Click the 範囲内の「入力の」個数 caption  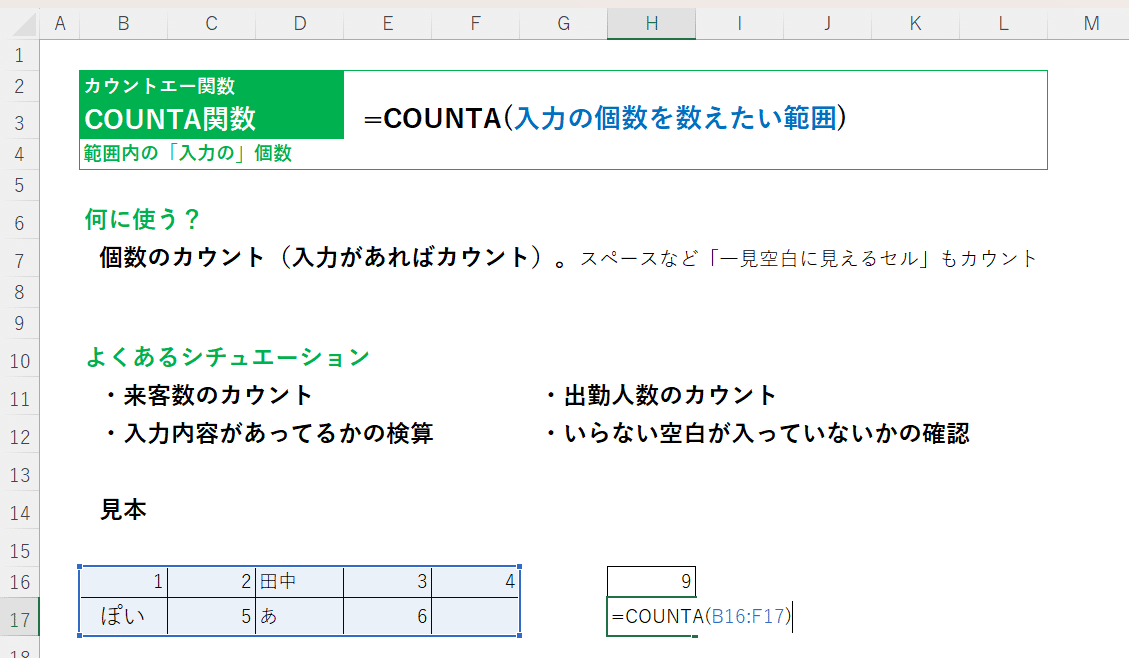coord(187,153)
